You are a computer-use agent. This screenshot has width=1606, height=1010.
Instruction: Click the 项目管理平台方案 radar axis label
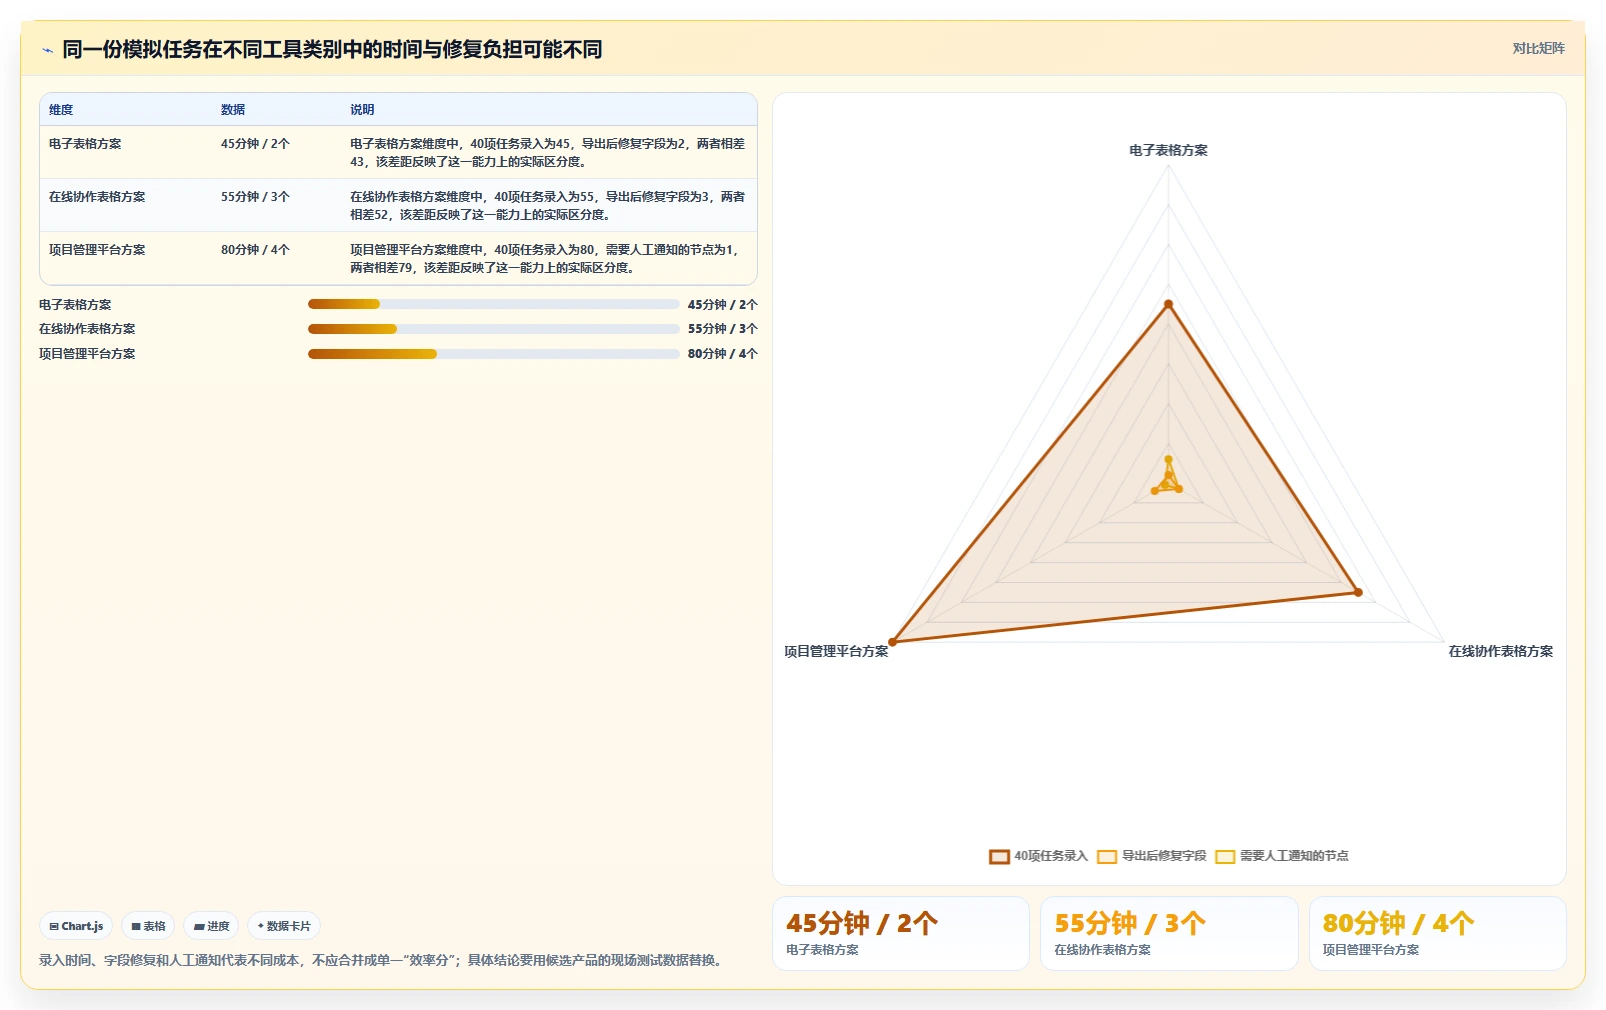tap(836, 651)
